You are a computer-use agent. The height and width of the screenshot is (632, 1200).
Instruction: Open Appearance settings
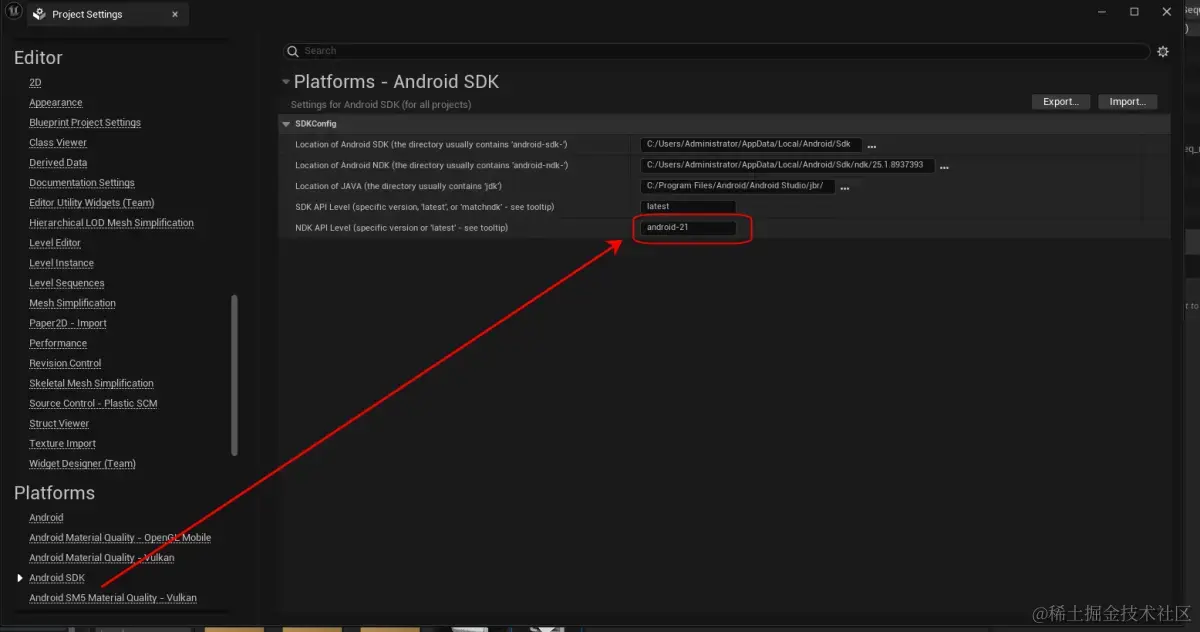click(56, 103)
